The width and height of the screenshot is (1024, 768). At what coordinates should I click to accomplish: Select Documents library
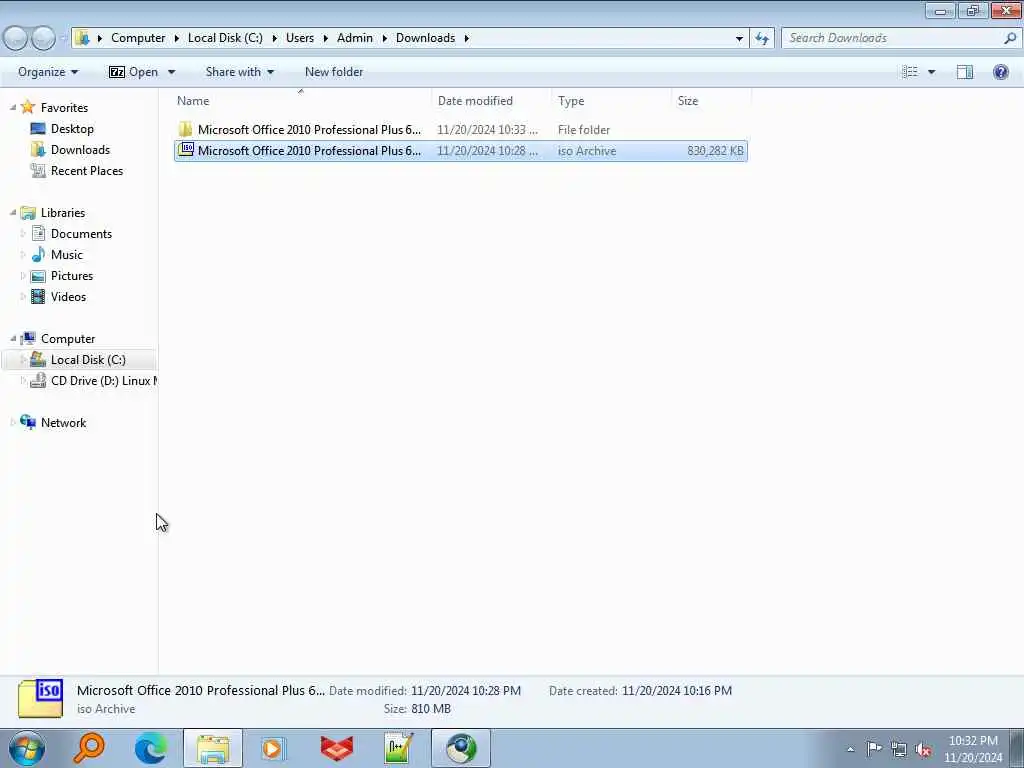click(81, 233)
